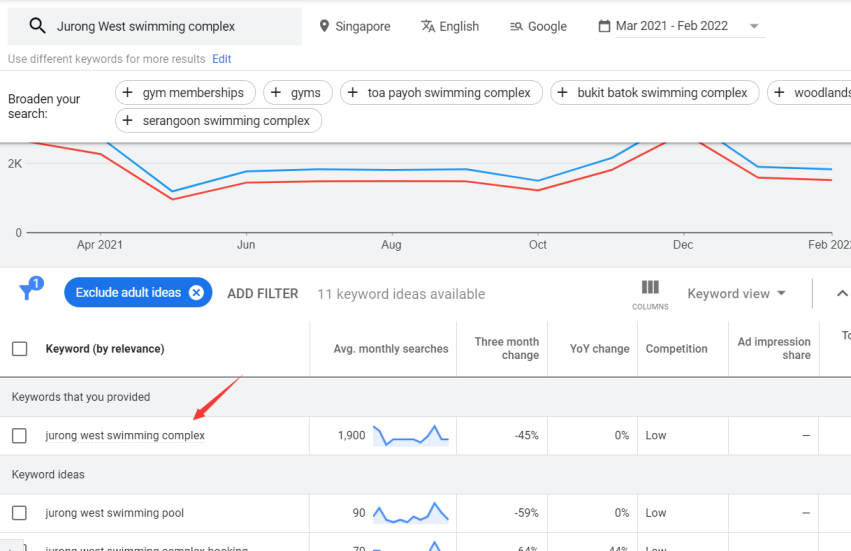Sort by Keyword (by relevance) header
This screenshot has height=551, width=851.
[105, 349]
